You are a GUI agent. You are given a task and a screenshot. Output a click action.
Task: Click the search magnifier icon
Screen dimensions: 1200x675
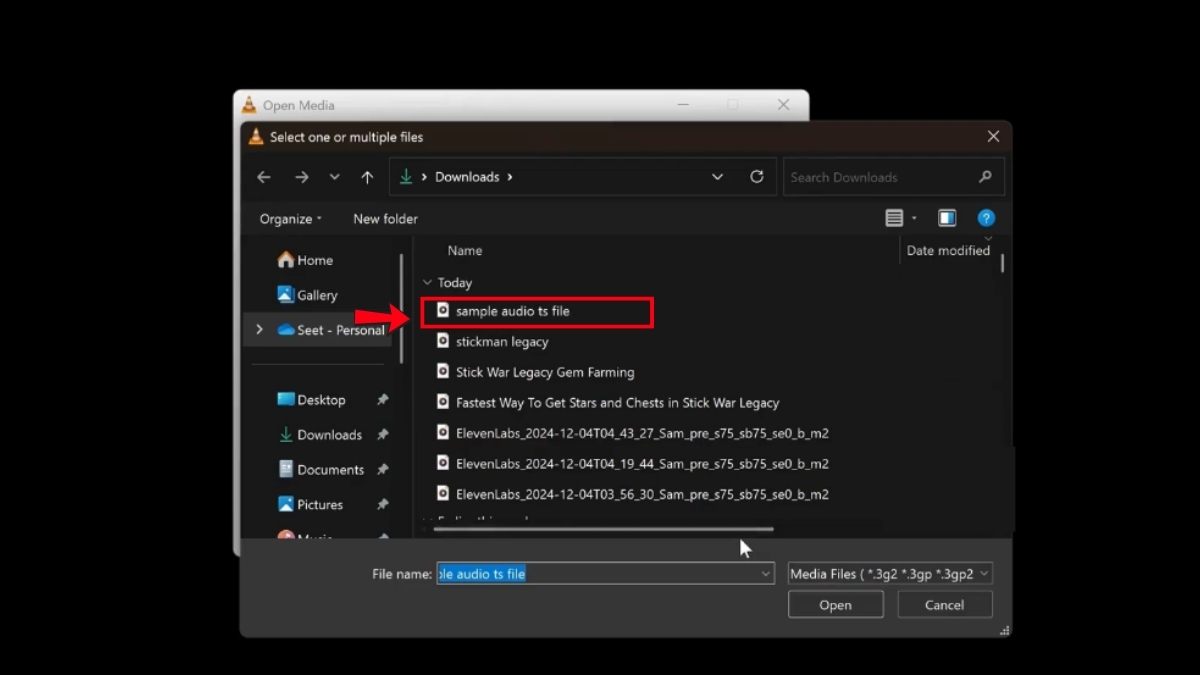click(985, 177)
